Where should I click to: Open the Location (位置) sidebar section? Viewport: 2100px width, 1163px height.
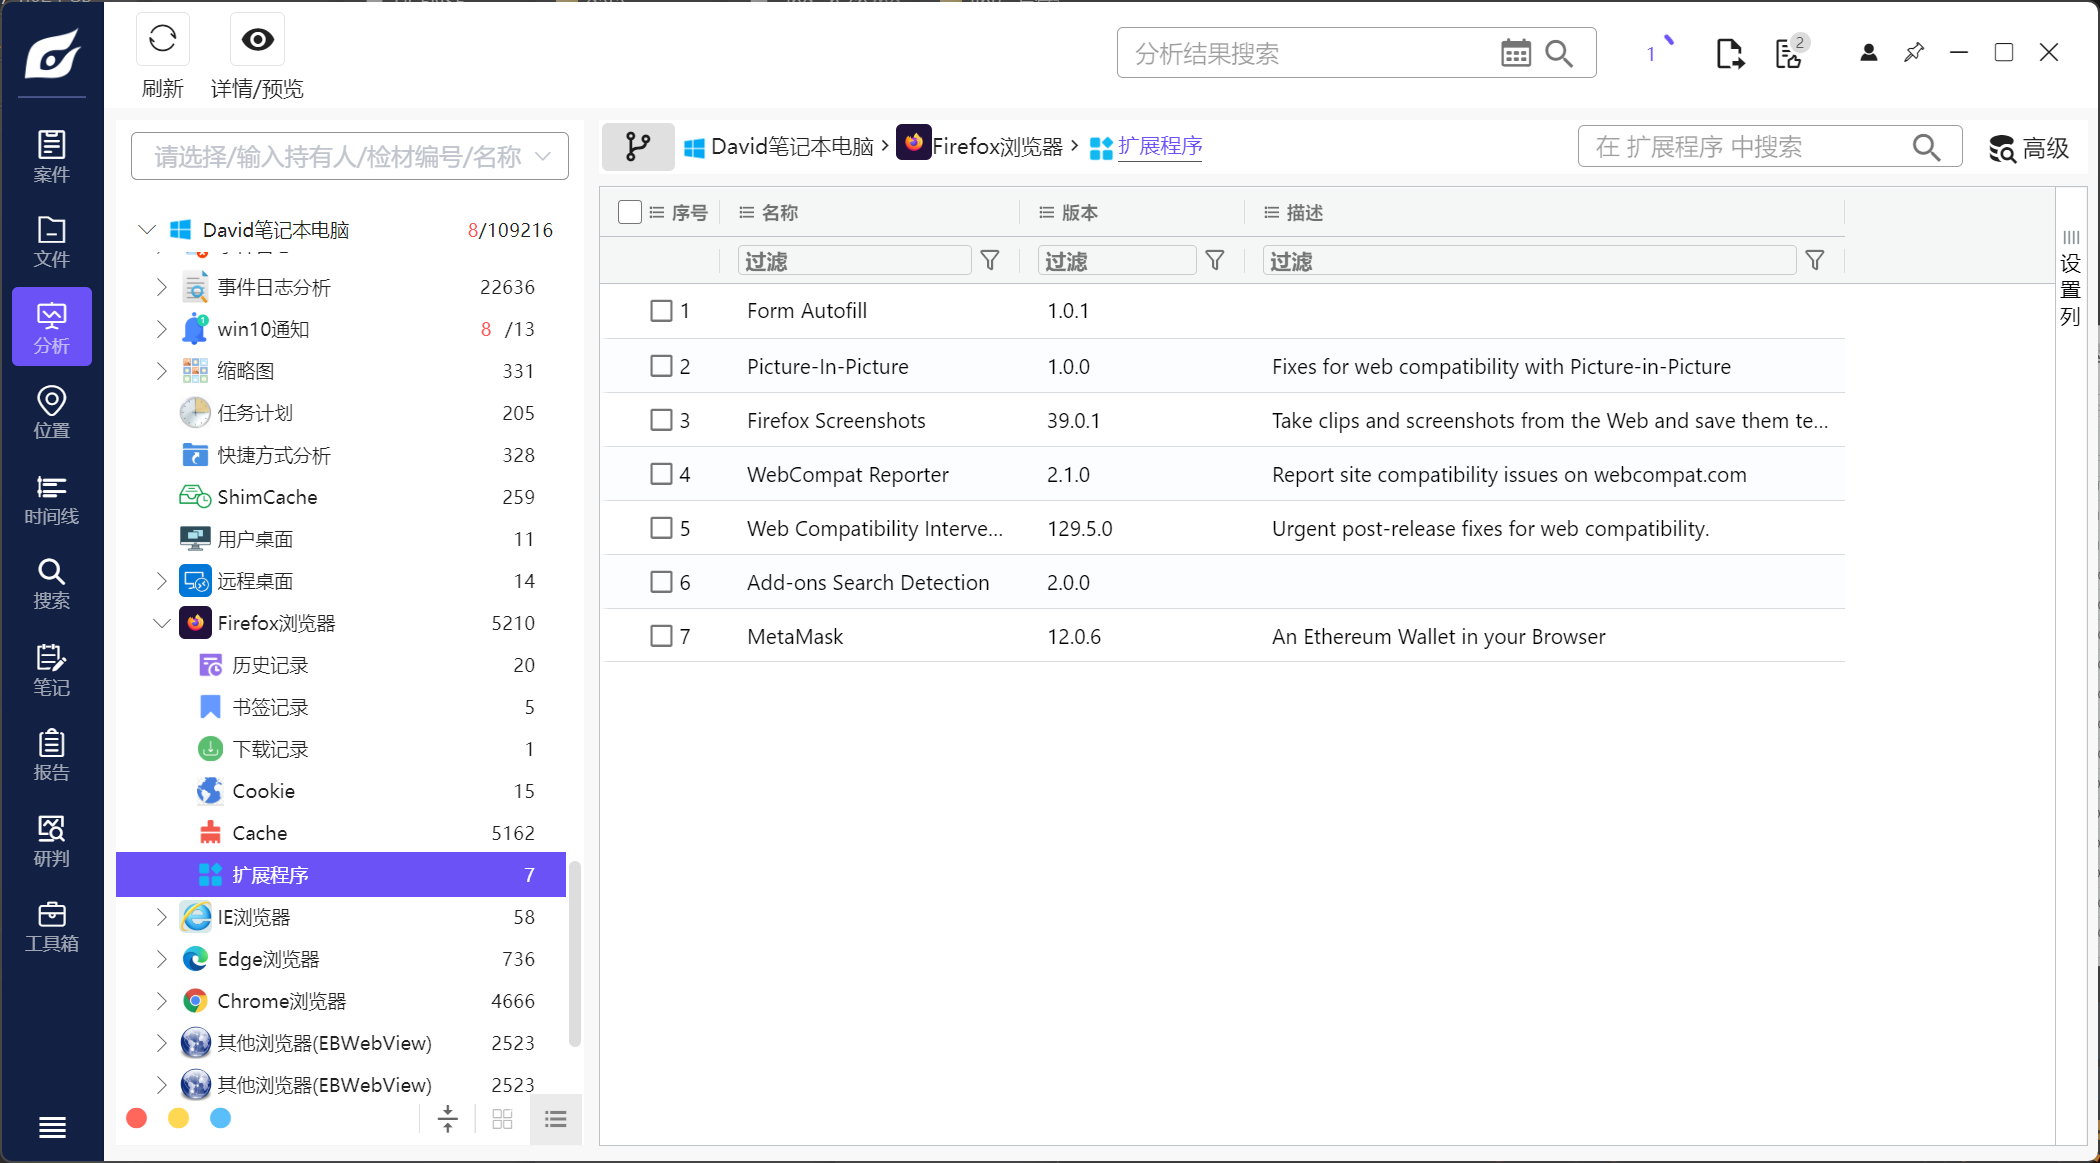pos(51,413)
